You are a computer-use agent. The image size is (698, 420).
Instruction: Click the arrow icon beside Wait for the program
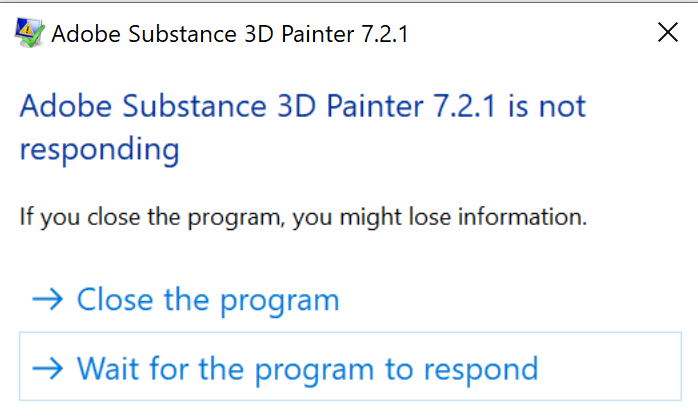pyautogui.click(x=48, y=368)
